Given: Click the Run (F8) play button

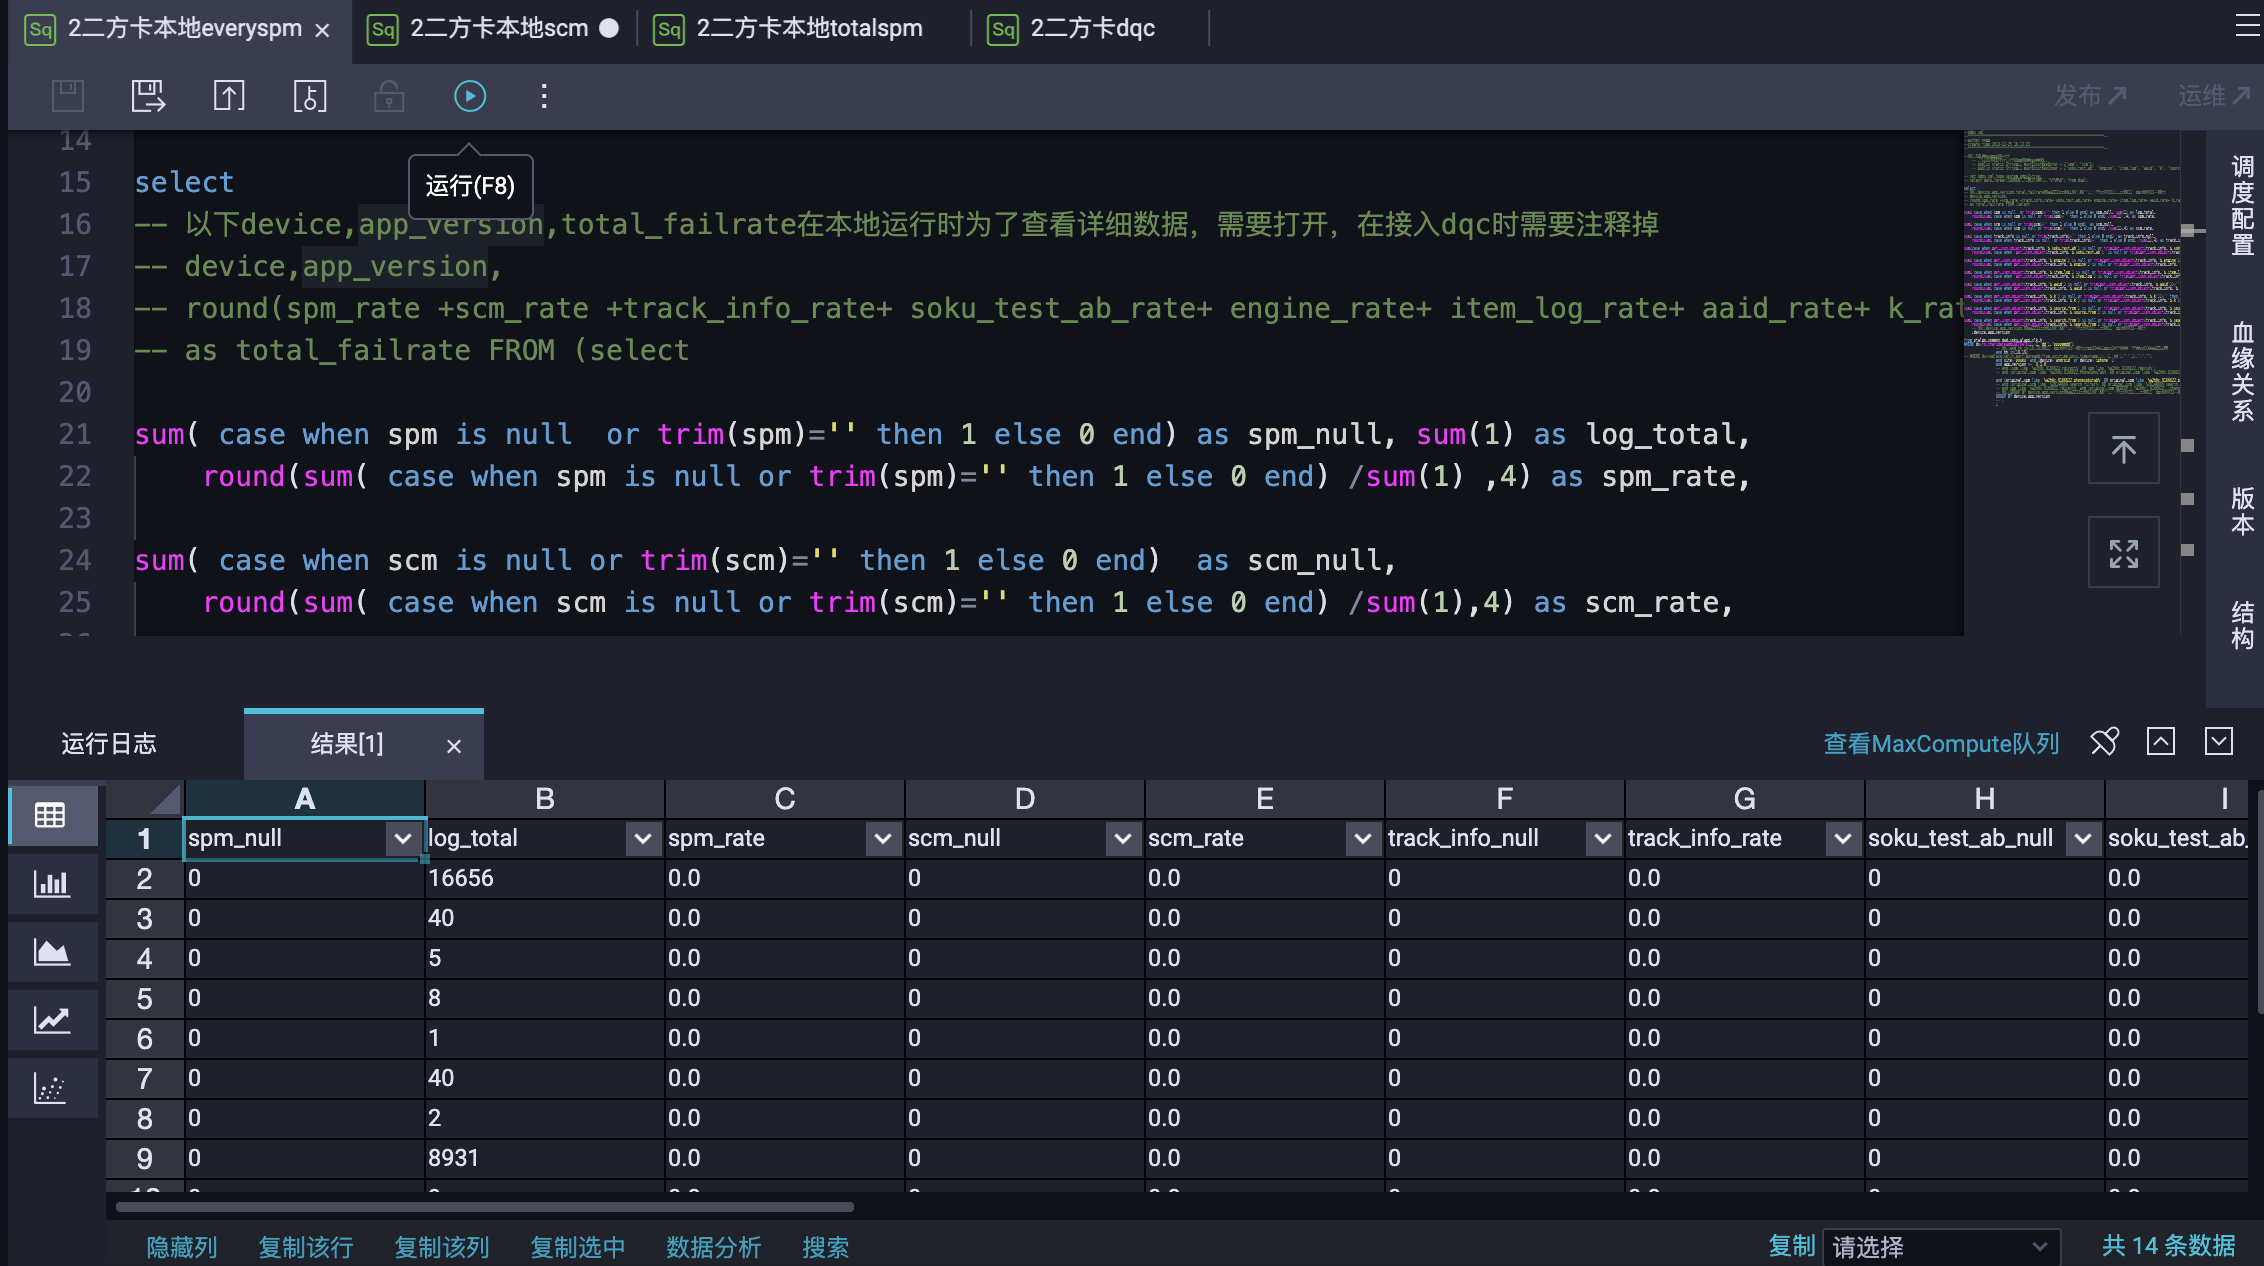Looking at the screenshot, I should coord(469,96).
